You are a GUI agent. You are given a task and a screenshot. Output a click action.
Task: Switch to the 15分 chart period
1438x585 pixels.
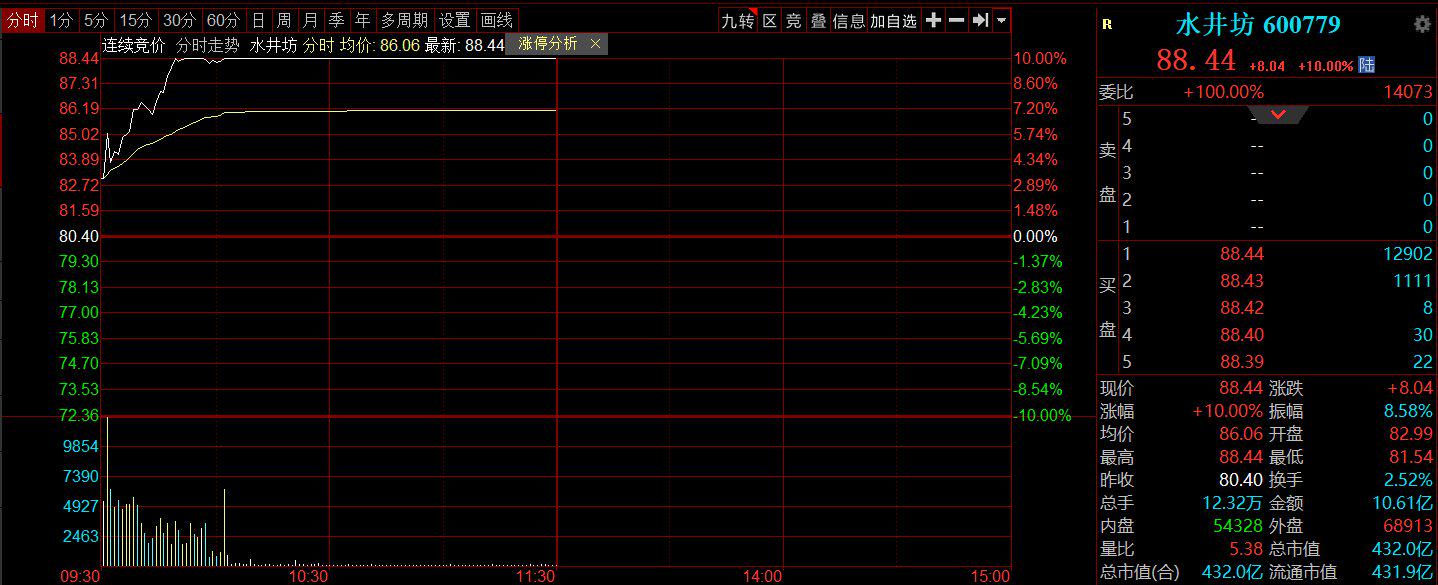coord(135,20)
